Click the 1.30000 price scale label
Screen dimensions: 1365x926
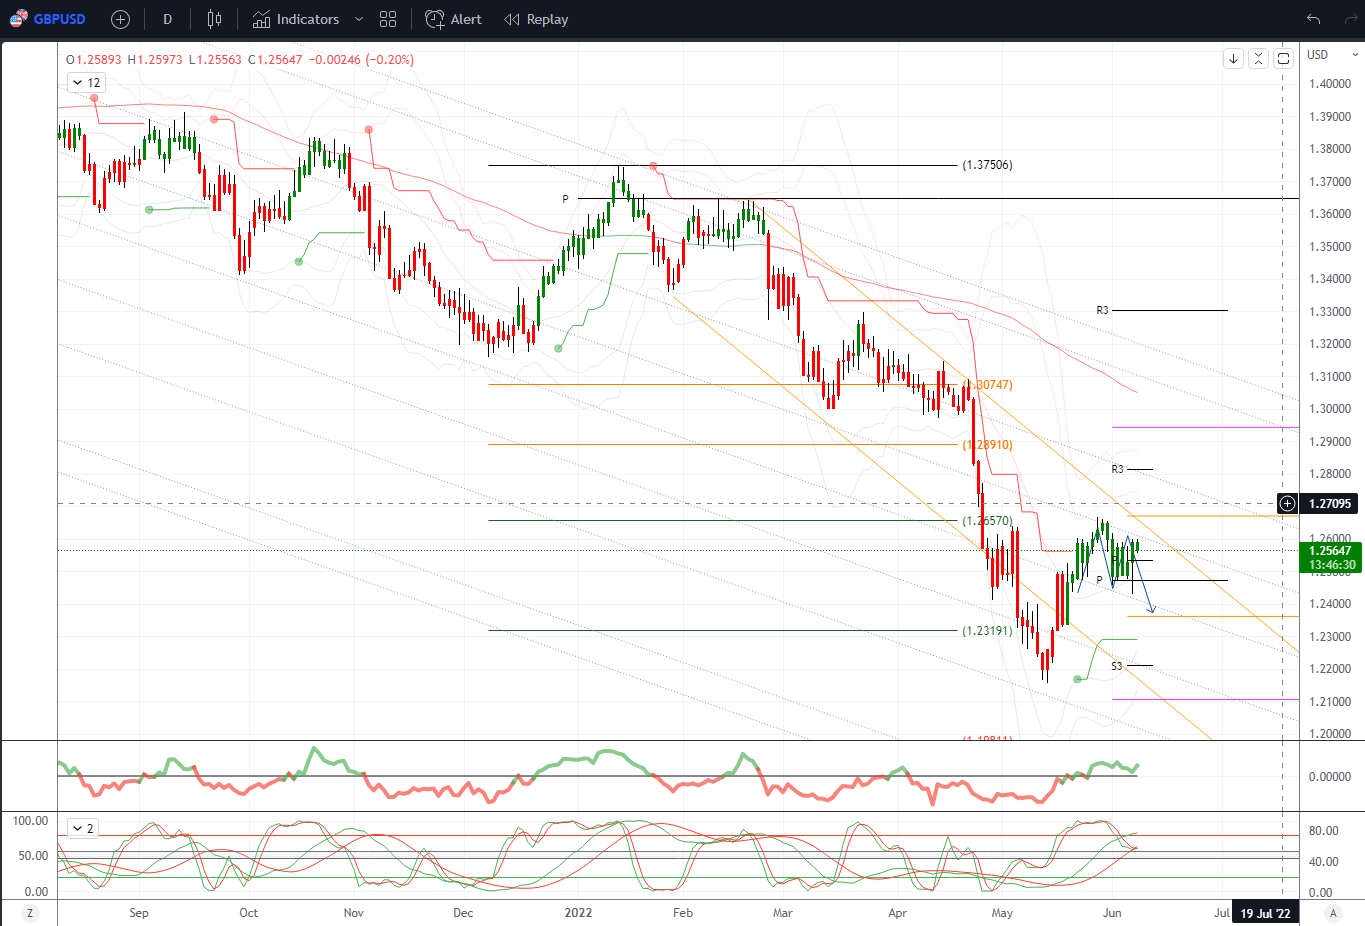tap(1330, 409)
